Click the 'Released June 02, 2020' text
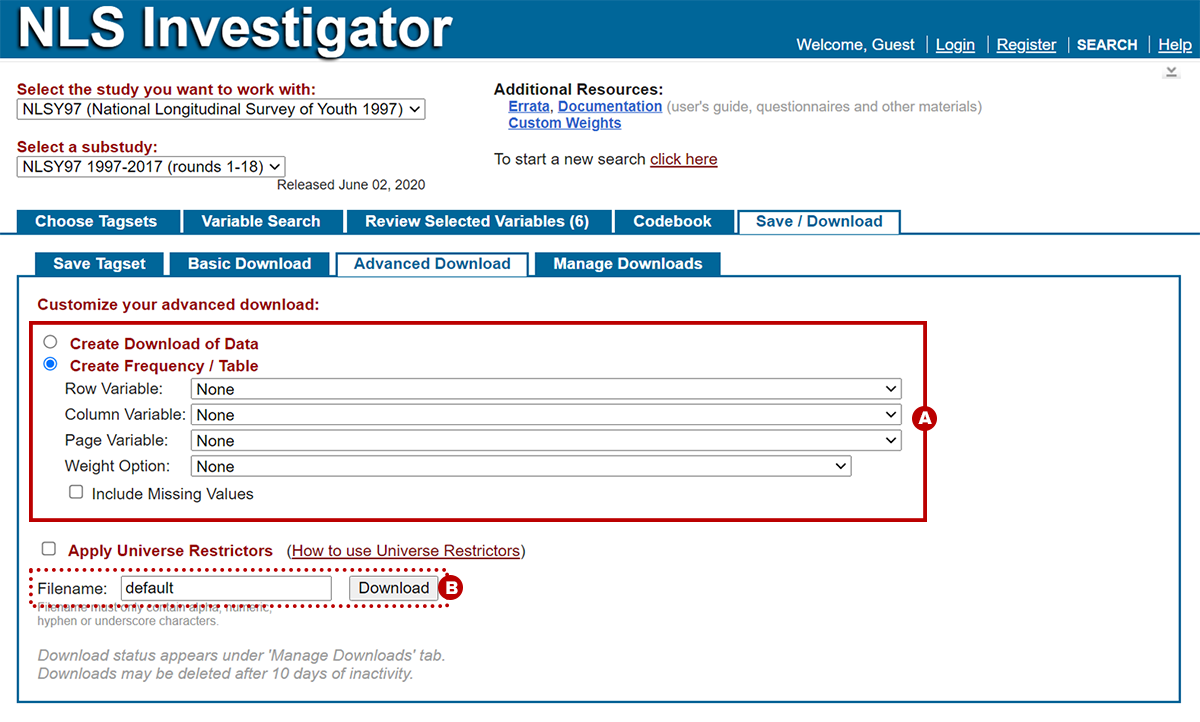This screenshot has width=1200, height=722. coord(351,185)
